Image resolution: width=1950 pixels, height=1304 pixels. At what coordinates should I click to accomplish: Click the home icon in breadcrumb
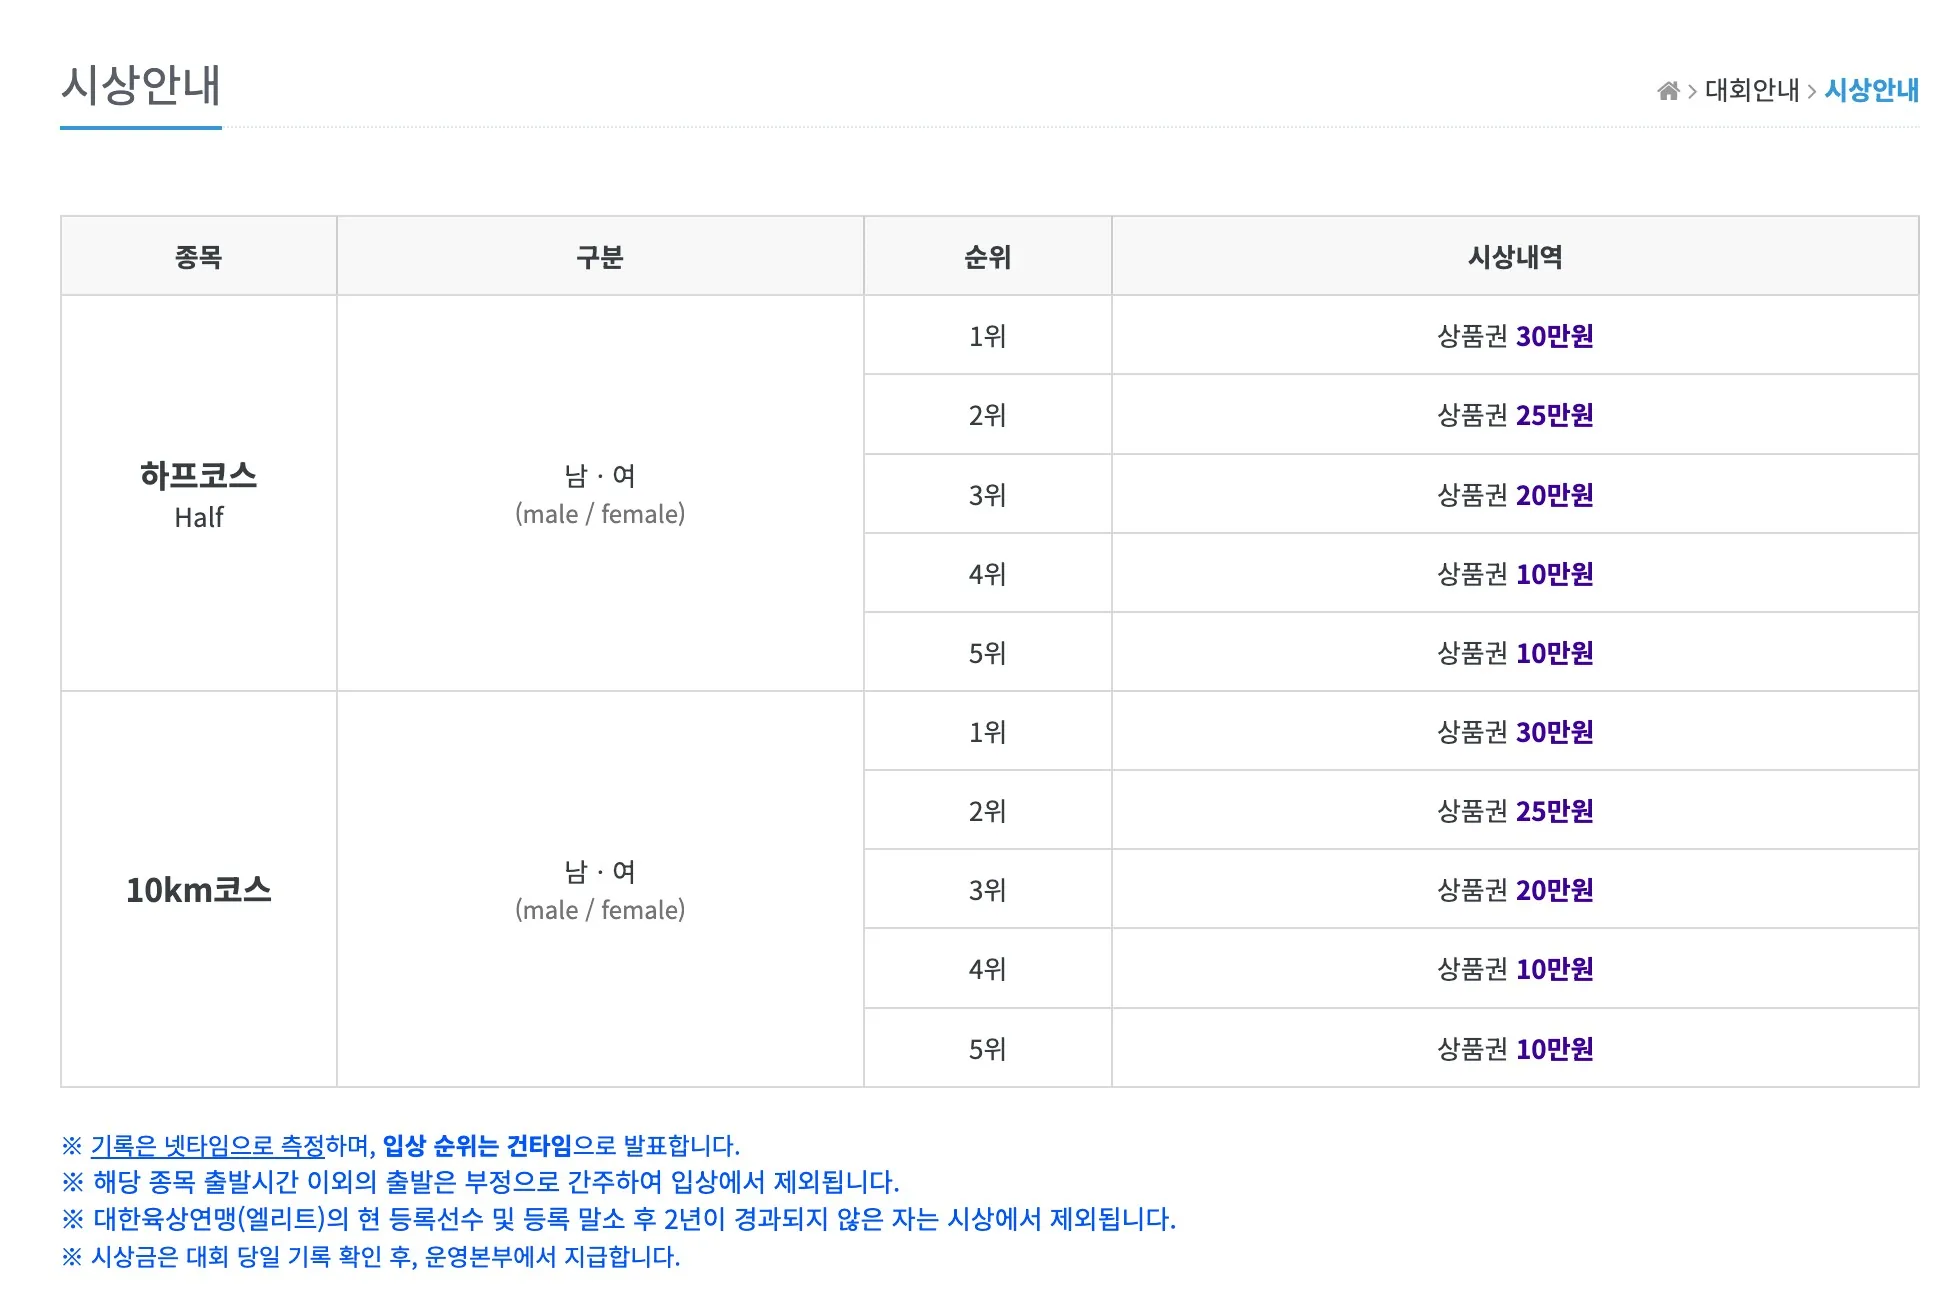tap(1667, 91)
